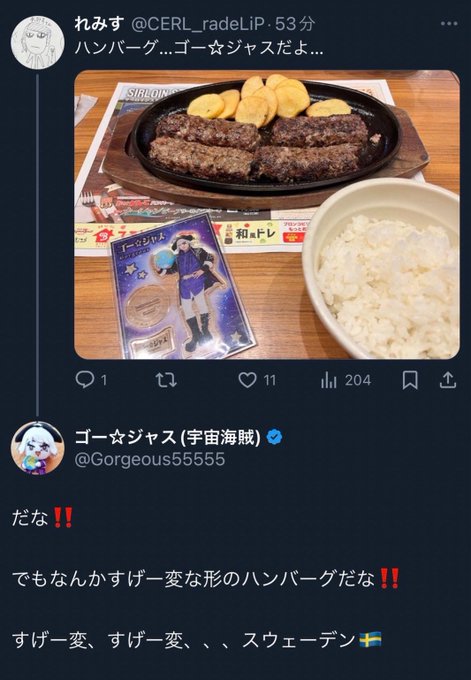Select display name ゴー☆ジャス (宇宙海賊)
471x680 pixels.
167,437
